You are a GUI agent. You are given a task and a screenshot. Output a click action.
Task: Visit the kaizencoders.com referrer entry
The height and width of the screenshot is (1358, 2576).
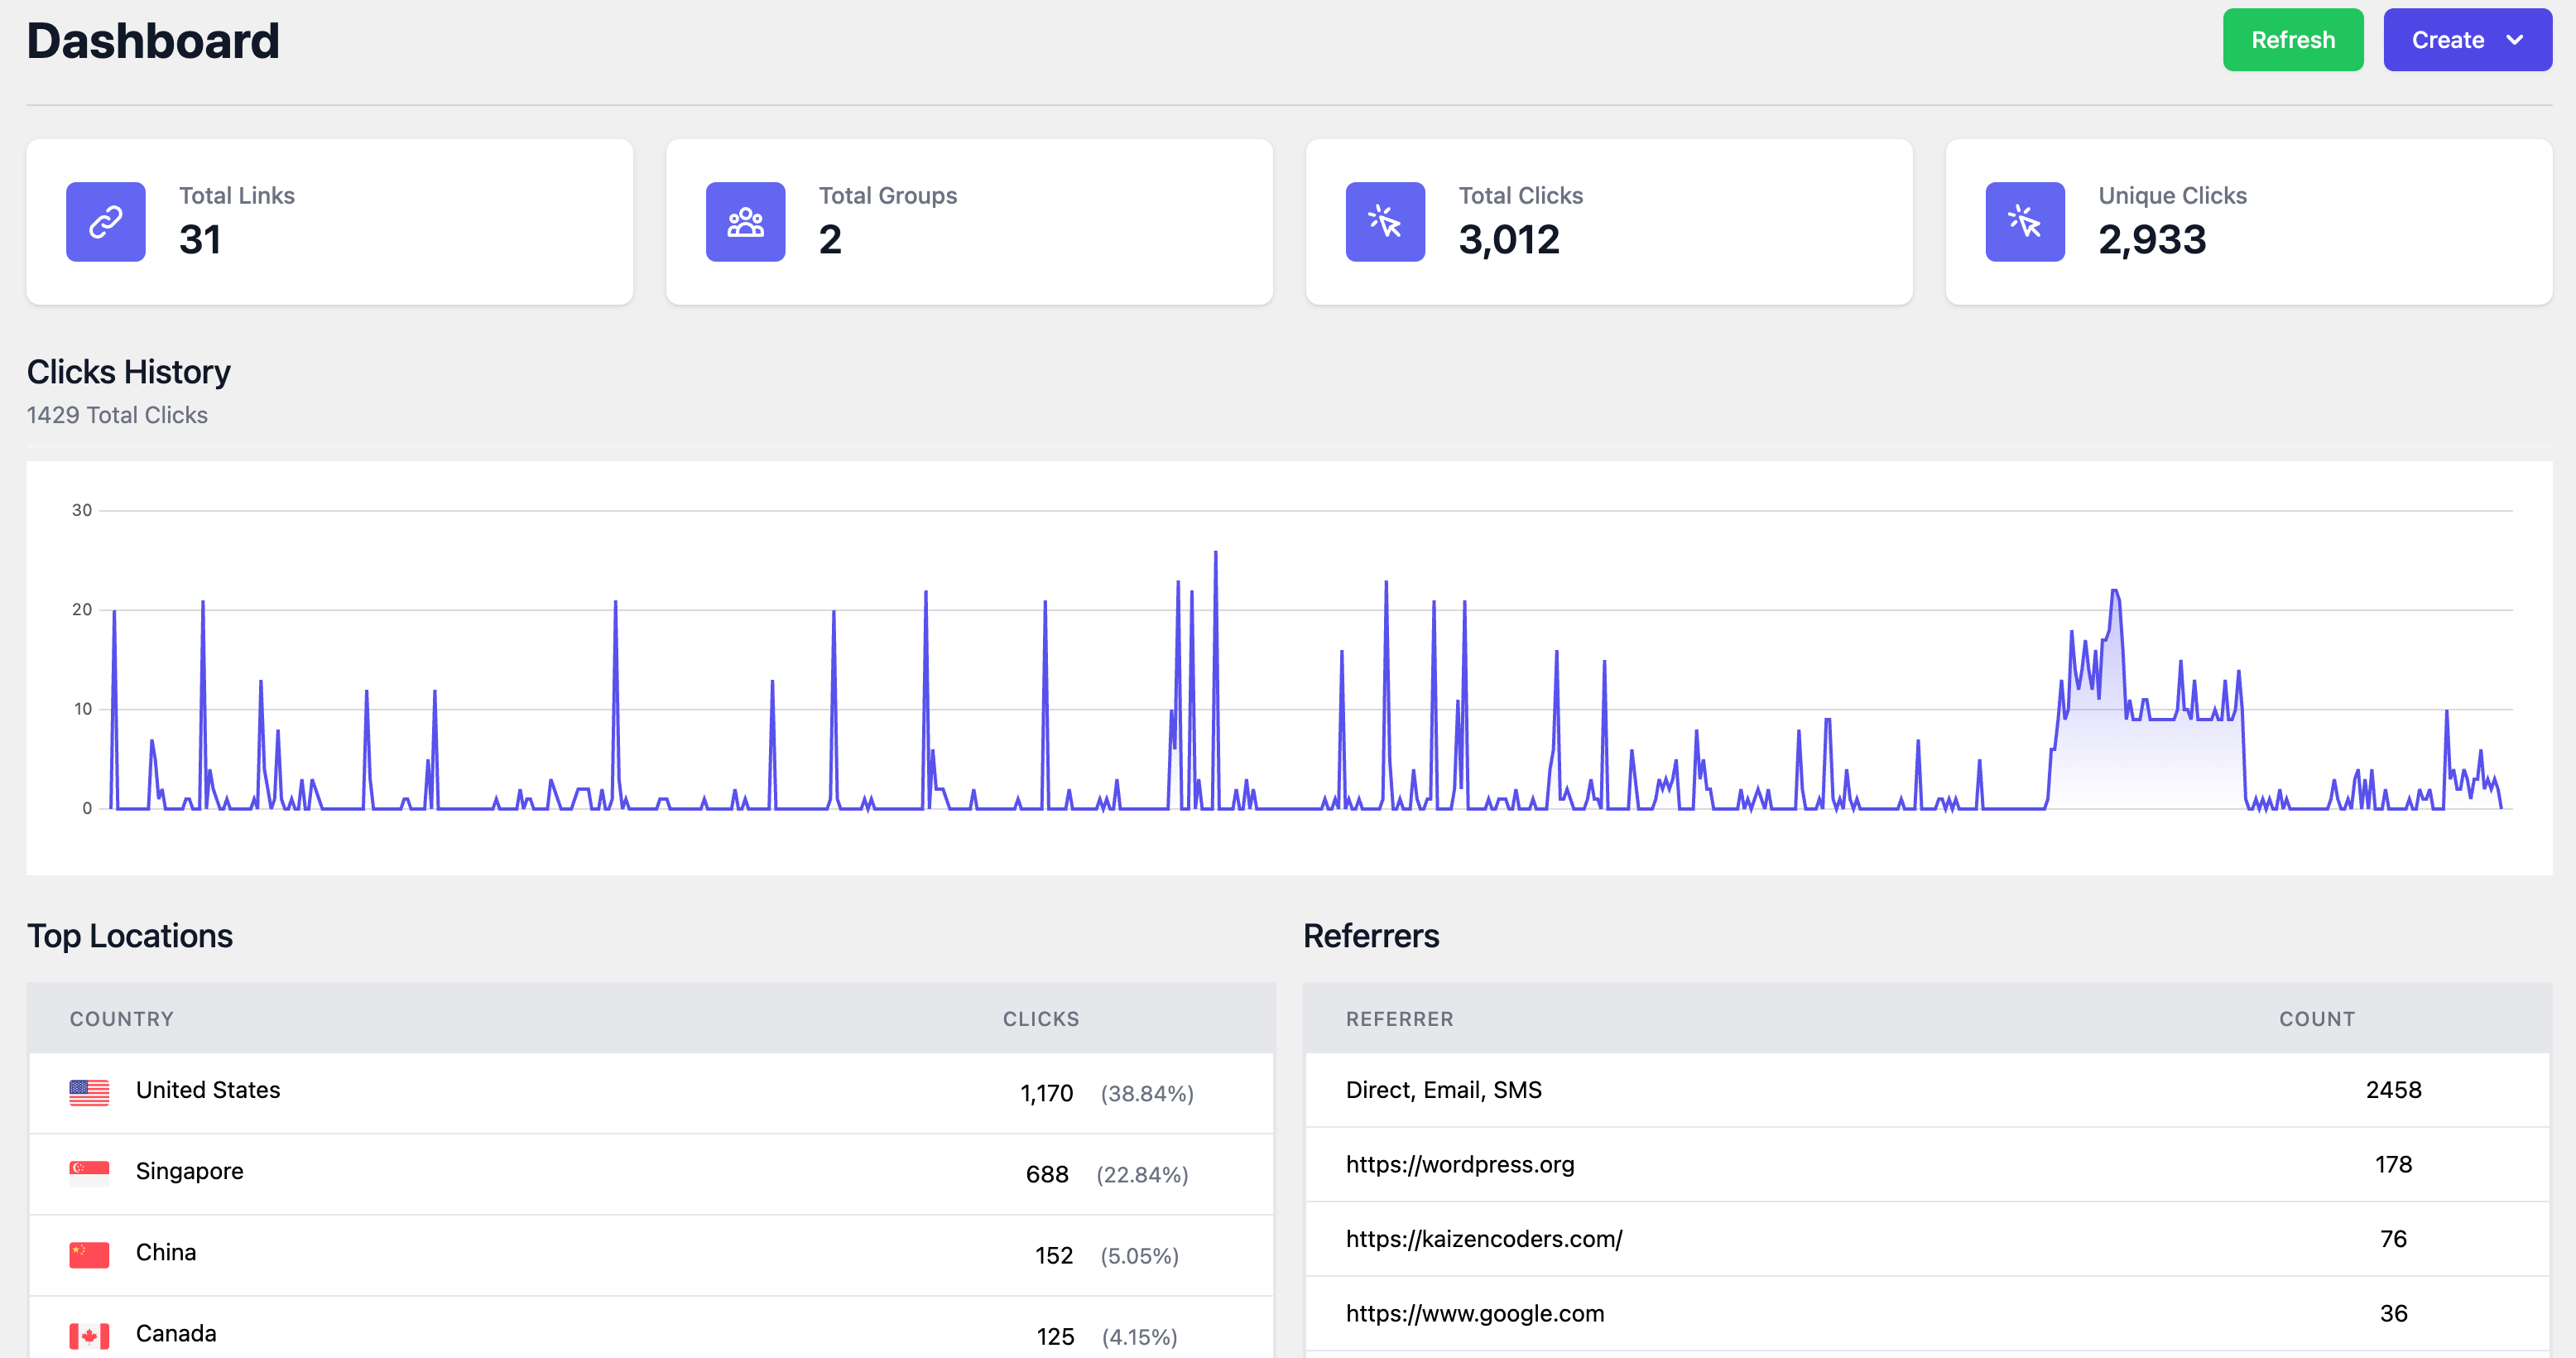(1484, 1238)
